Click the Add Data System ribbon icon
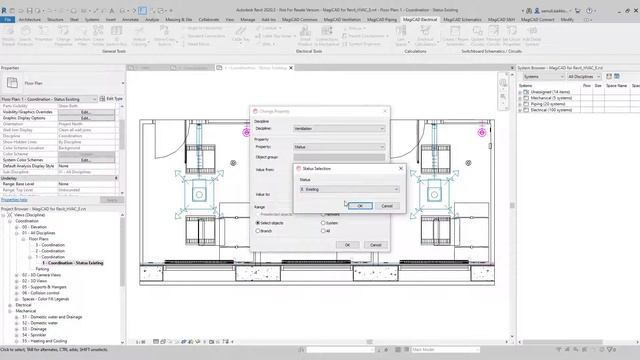This screenshot has width=640, height=360. coord(532,35)
